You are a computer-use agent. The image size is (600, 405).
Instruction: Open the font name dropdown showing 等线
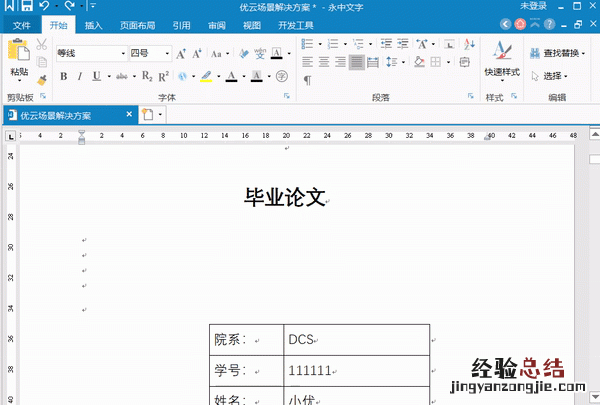tap(90, 53)
